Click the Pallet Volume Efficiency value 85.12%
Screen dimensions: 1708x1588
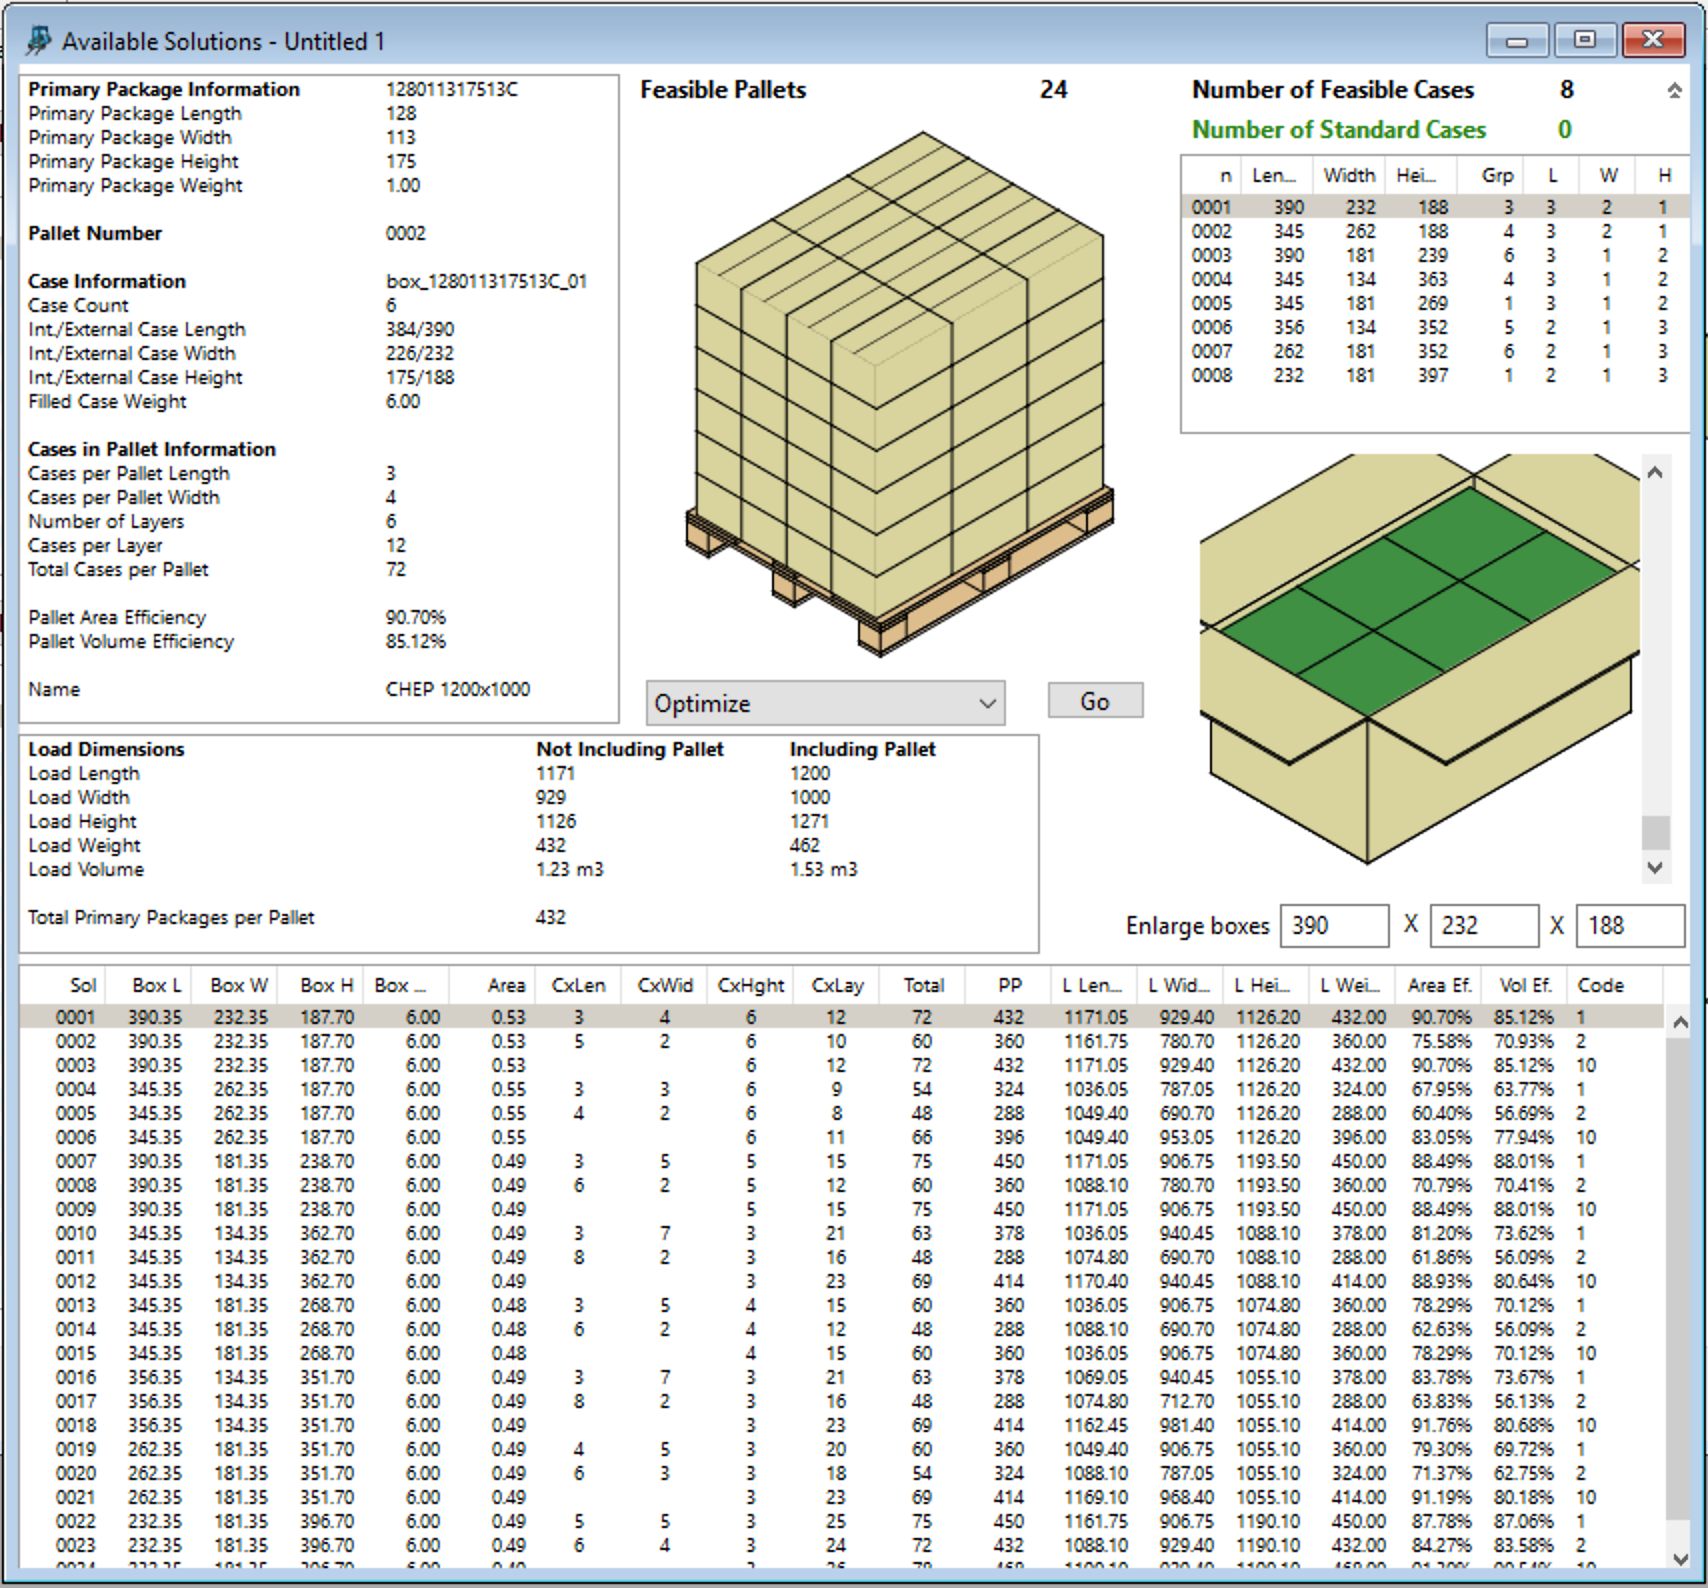click(x=416, y=641)
